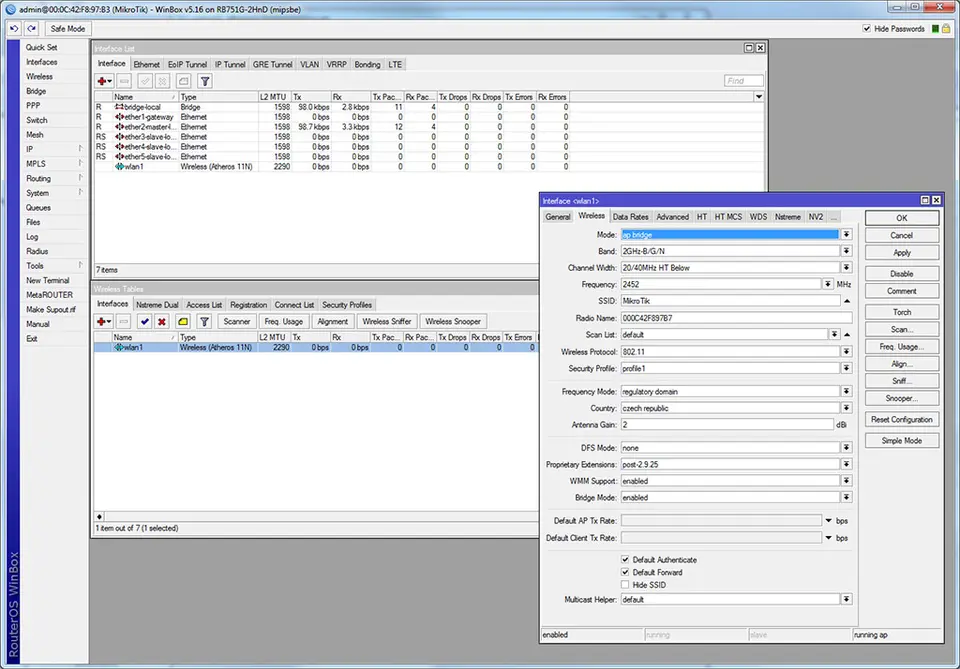This screenshot has width=960, height=669.
Task: Open the Security Profiles tab
Action: click(347, 305)
